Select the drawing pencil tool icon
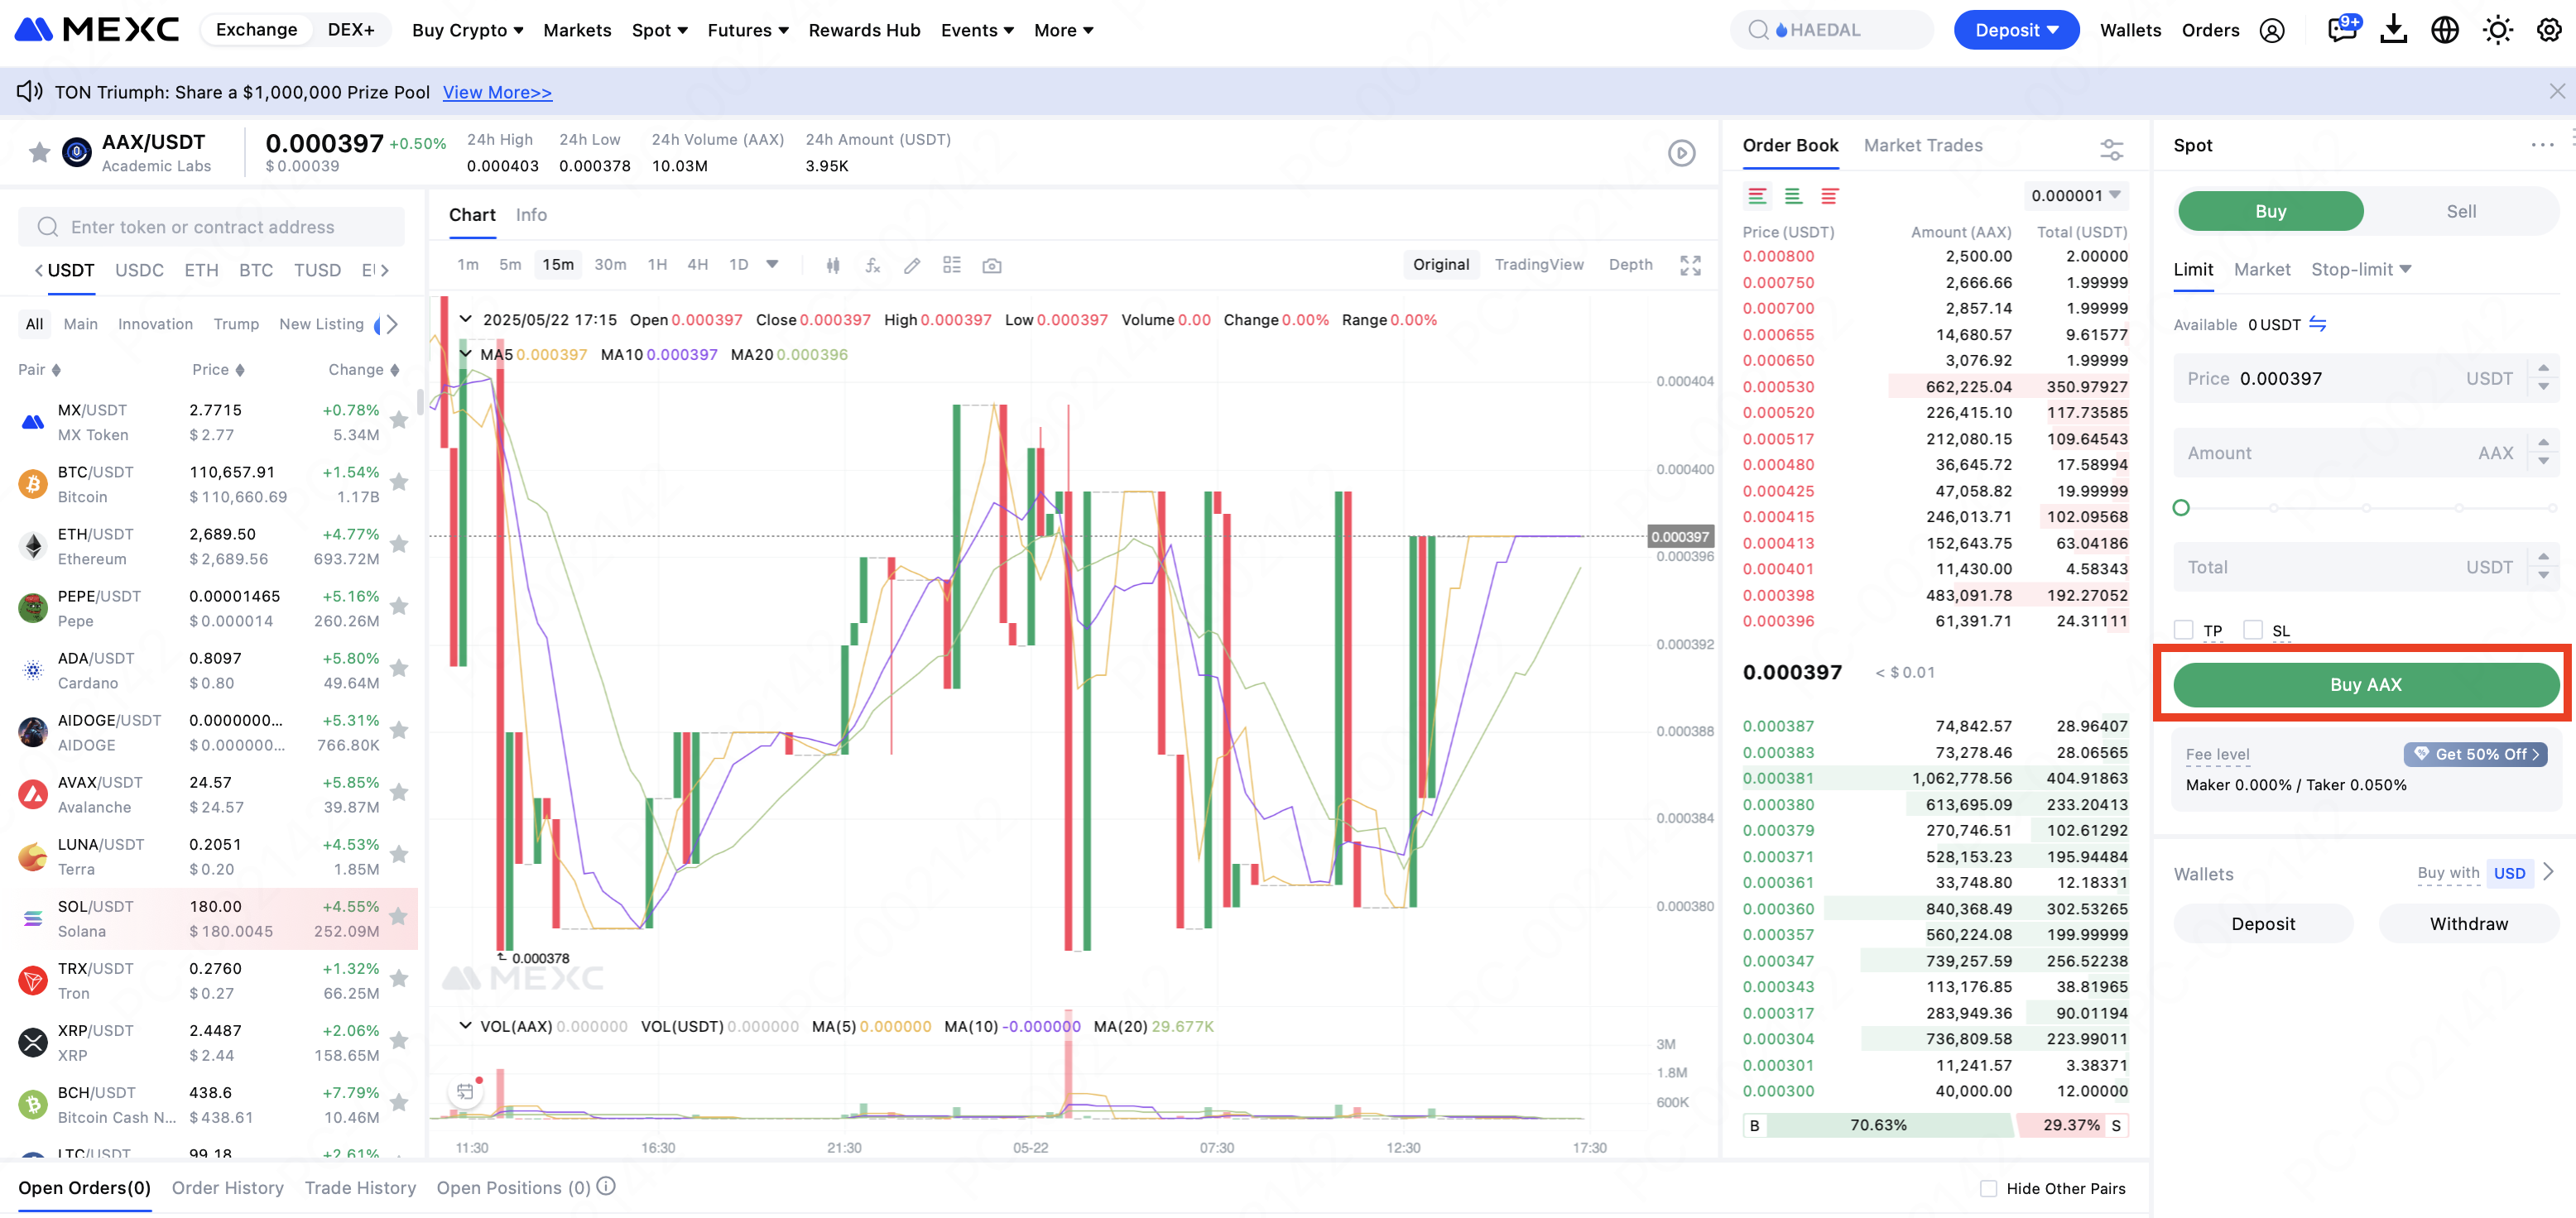Screen dimensions: 2576x1218 point(911,265)
